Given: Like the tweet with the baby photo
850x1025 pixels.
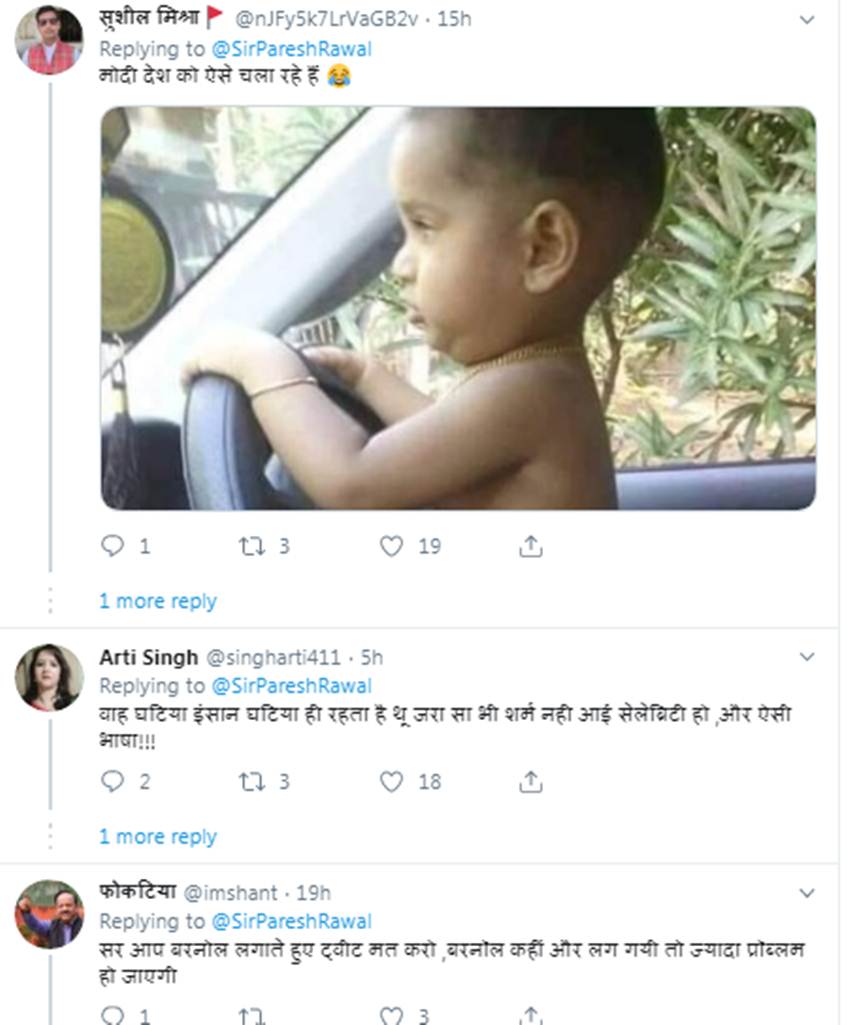Looking at the screenshot, I should [392, 546].
